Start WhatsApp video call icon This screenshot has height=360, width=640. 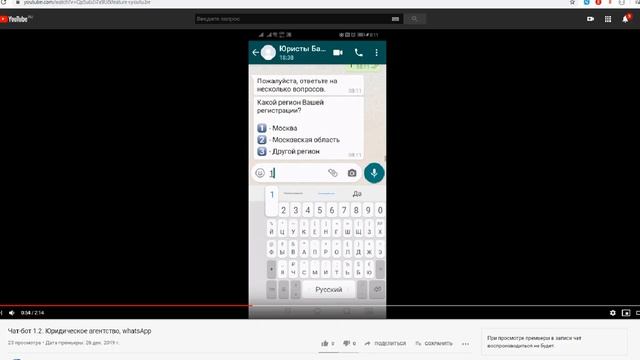point(338,52)
